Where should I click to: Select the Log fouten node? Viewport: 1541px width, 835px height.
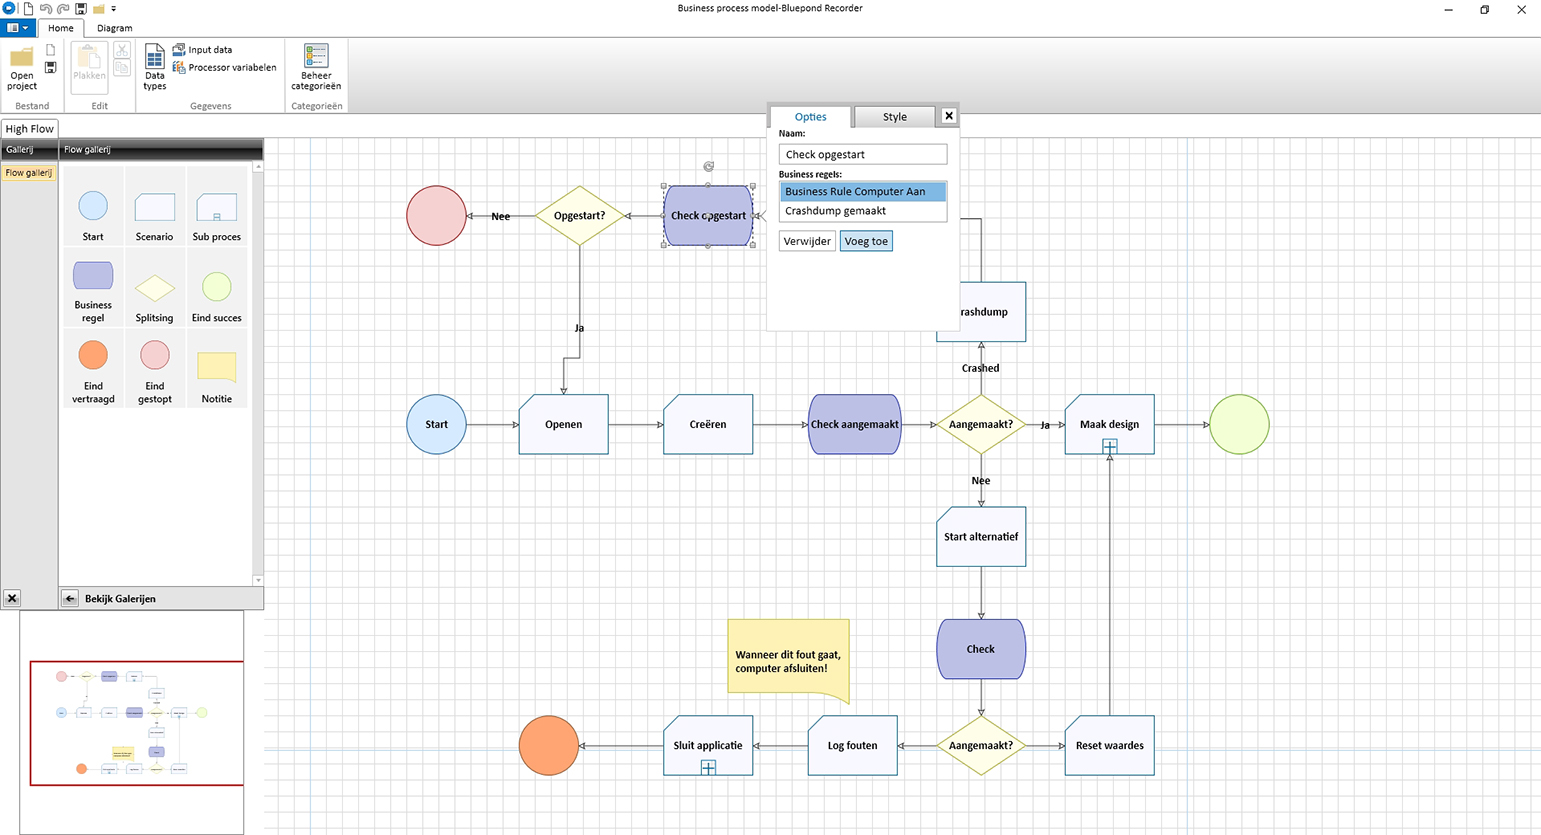(852, 745)
